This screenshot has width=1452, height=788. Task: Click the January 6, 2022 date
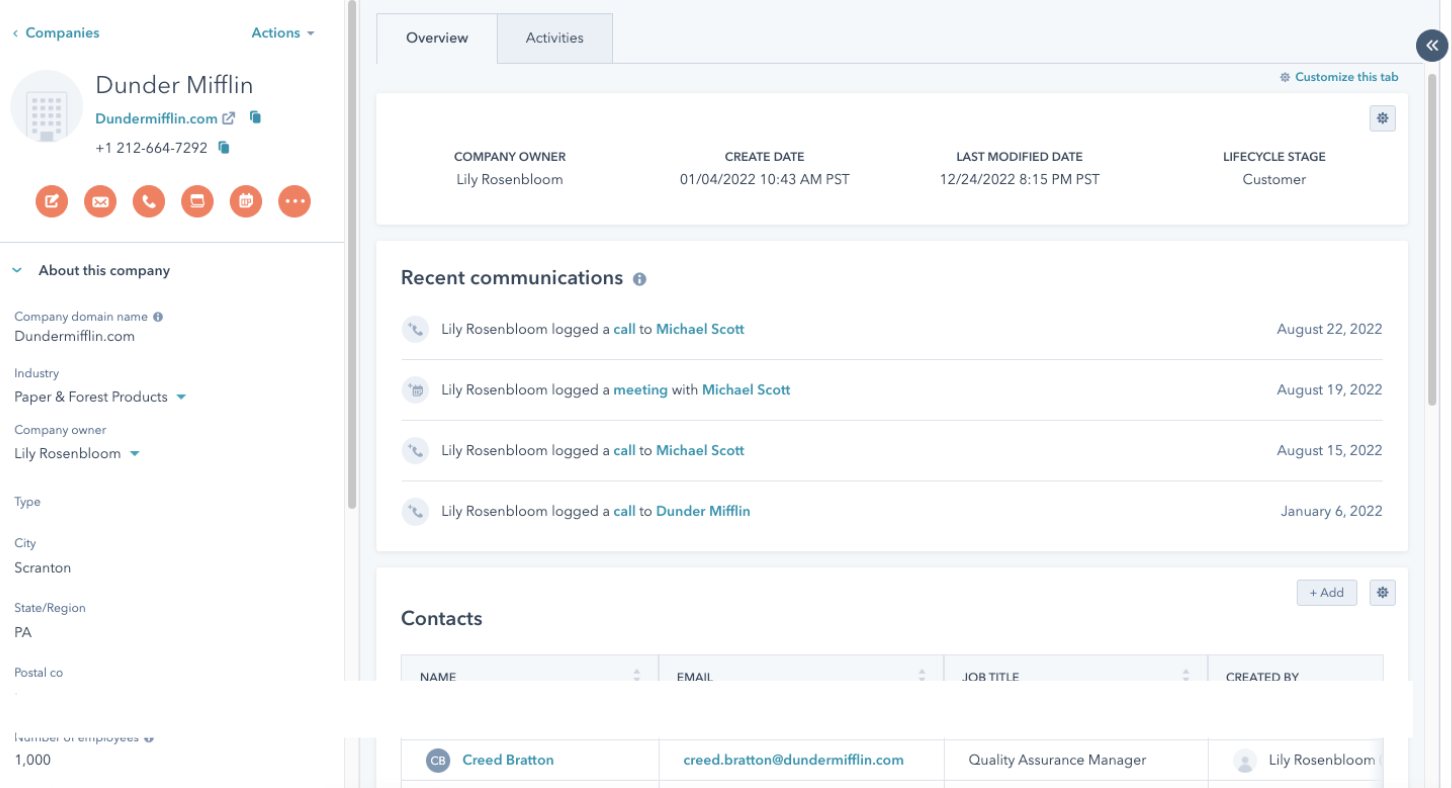[x=1331, y=512]
